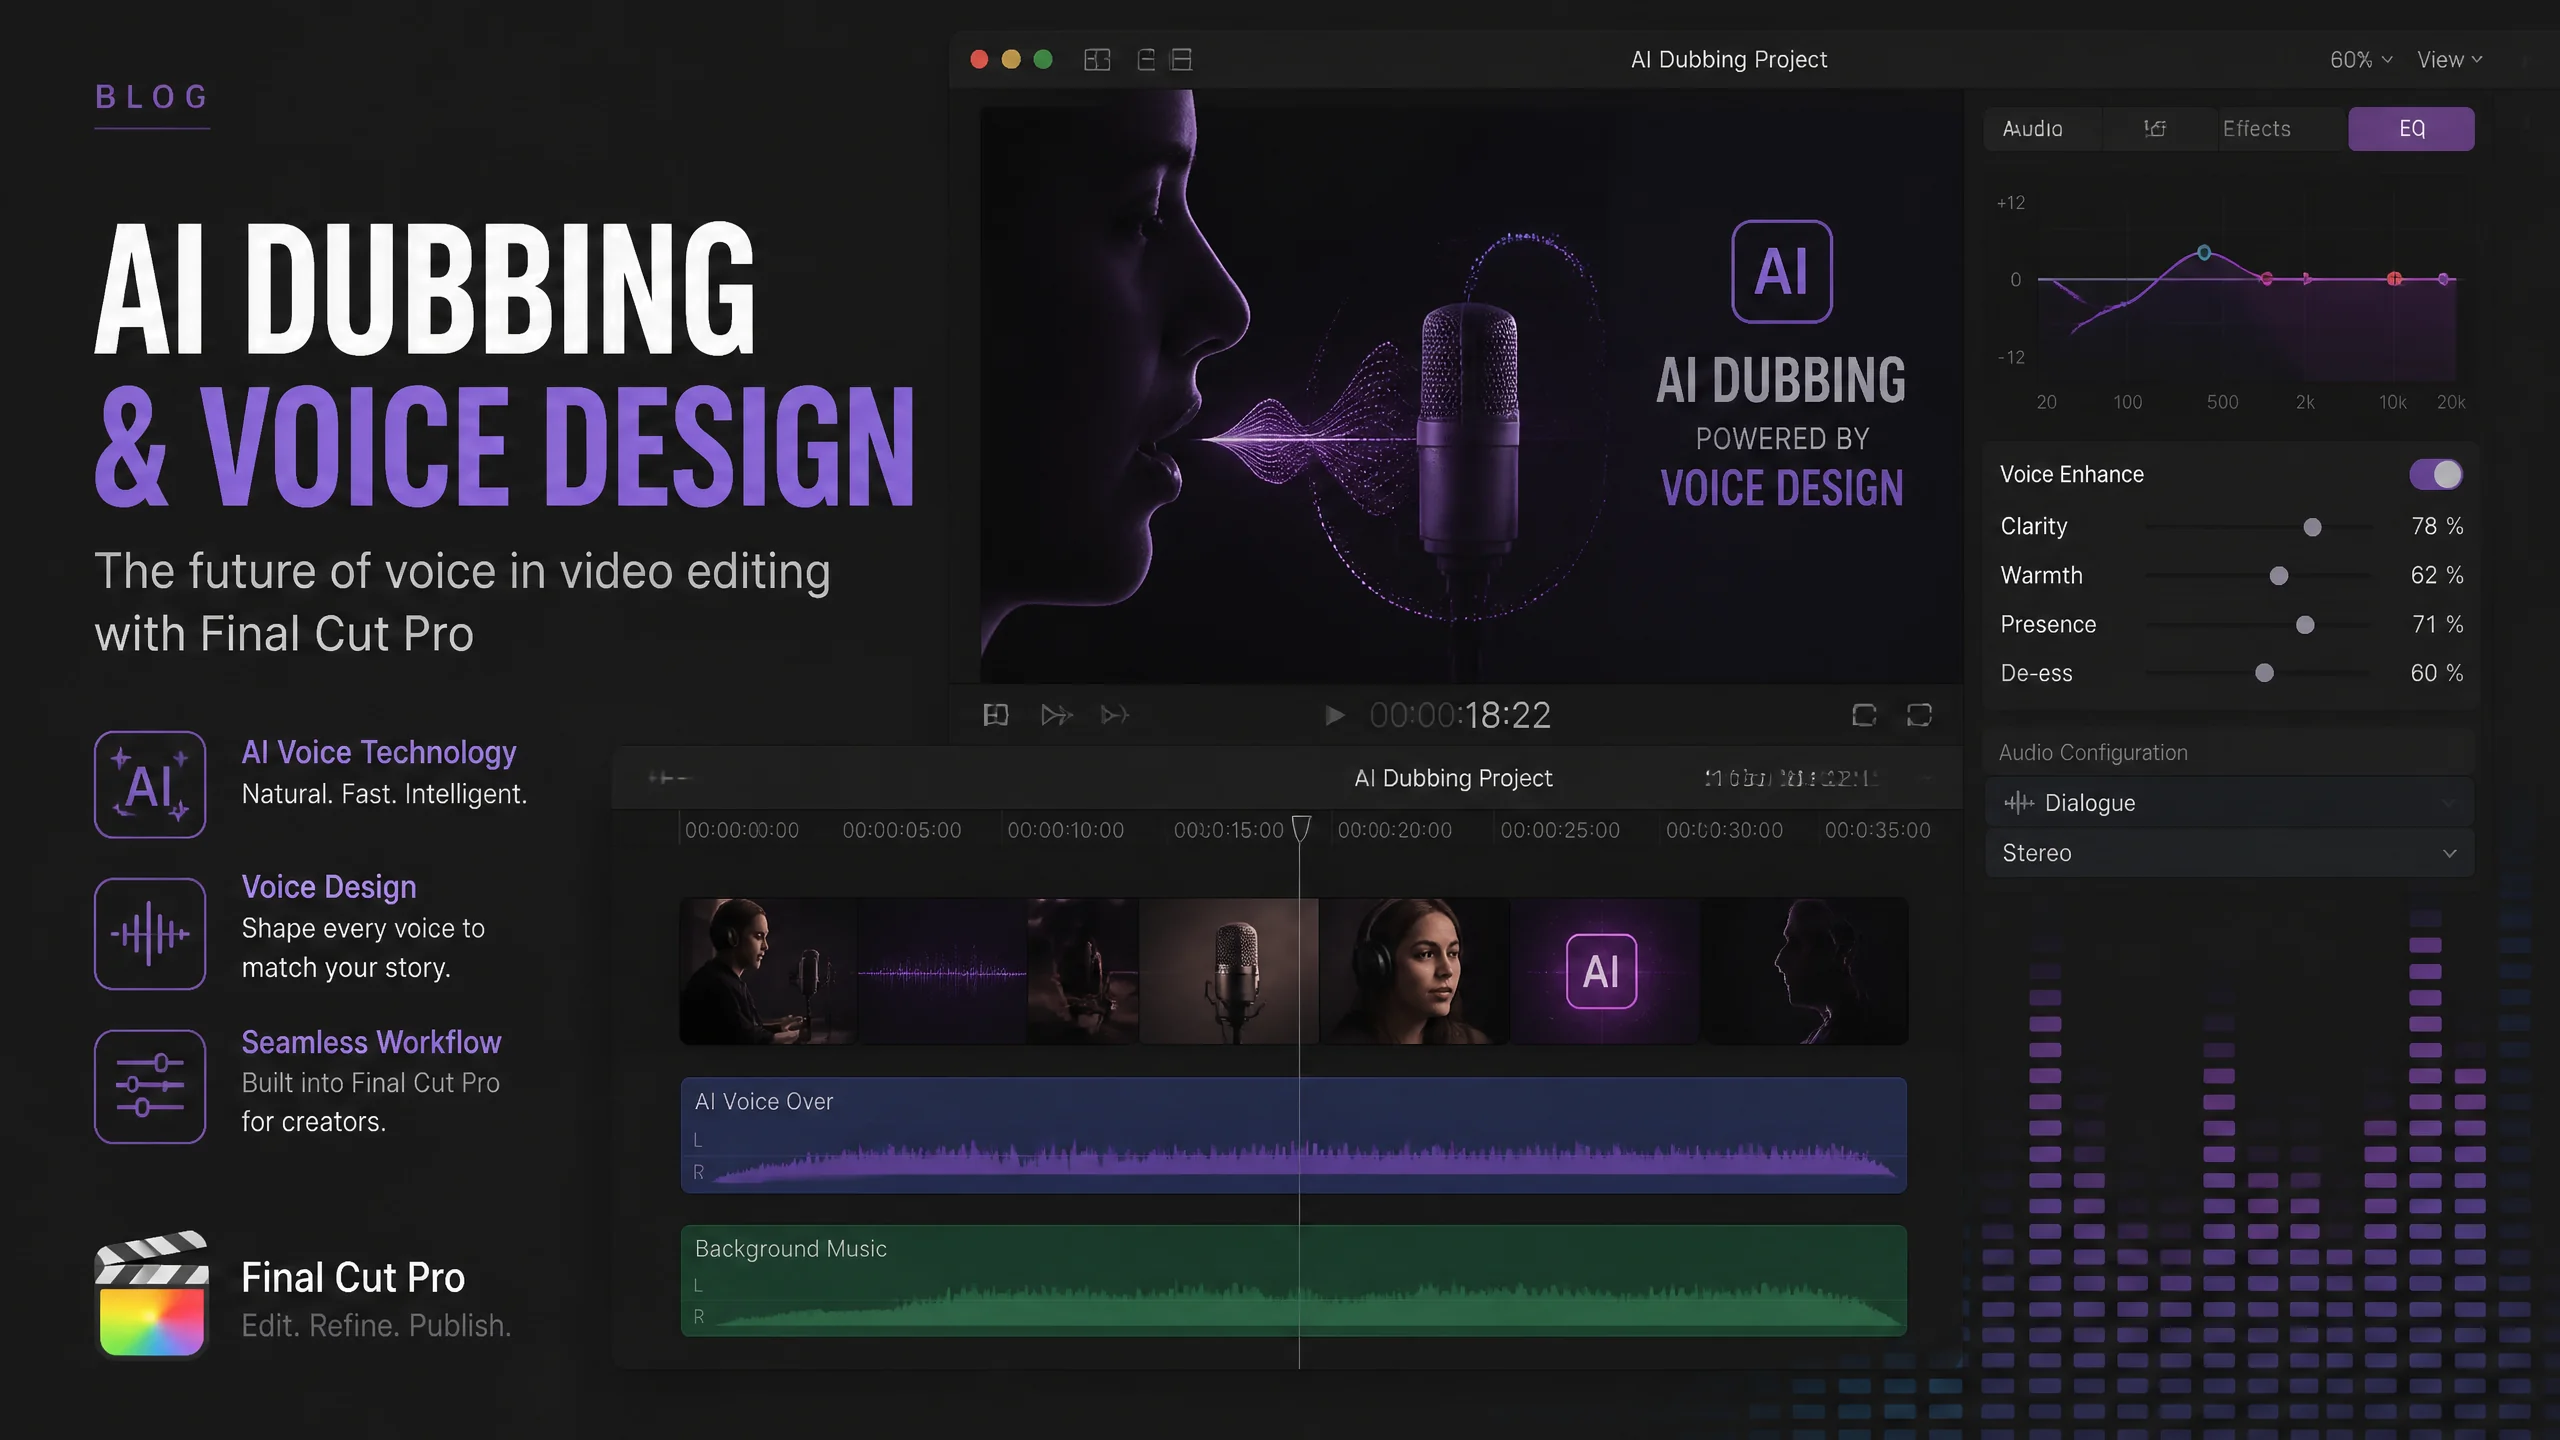
Task: Click the inspector layout icon in title bar
Action: (1181, 60)
